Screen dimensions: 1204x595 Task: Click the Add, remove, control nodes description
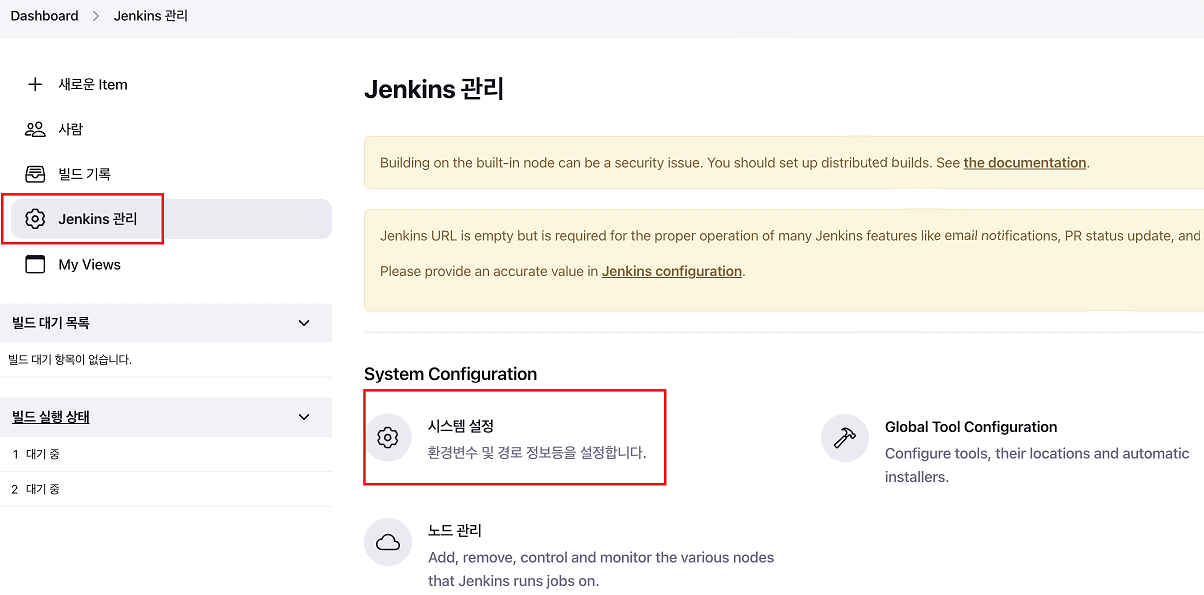click(601, 569)
